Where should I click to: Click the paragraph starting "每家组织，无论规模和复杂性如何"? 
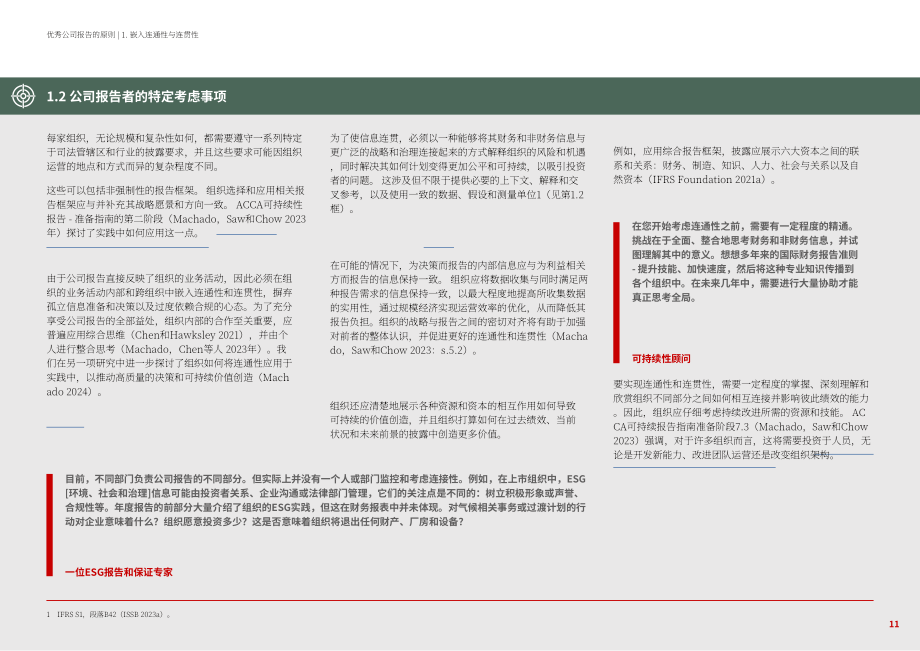pos(174,152)
